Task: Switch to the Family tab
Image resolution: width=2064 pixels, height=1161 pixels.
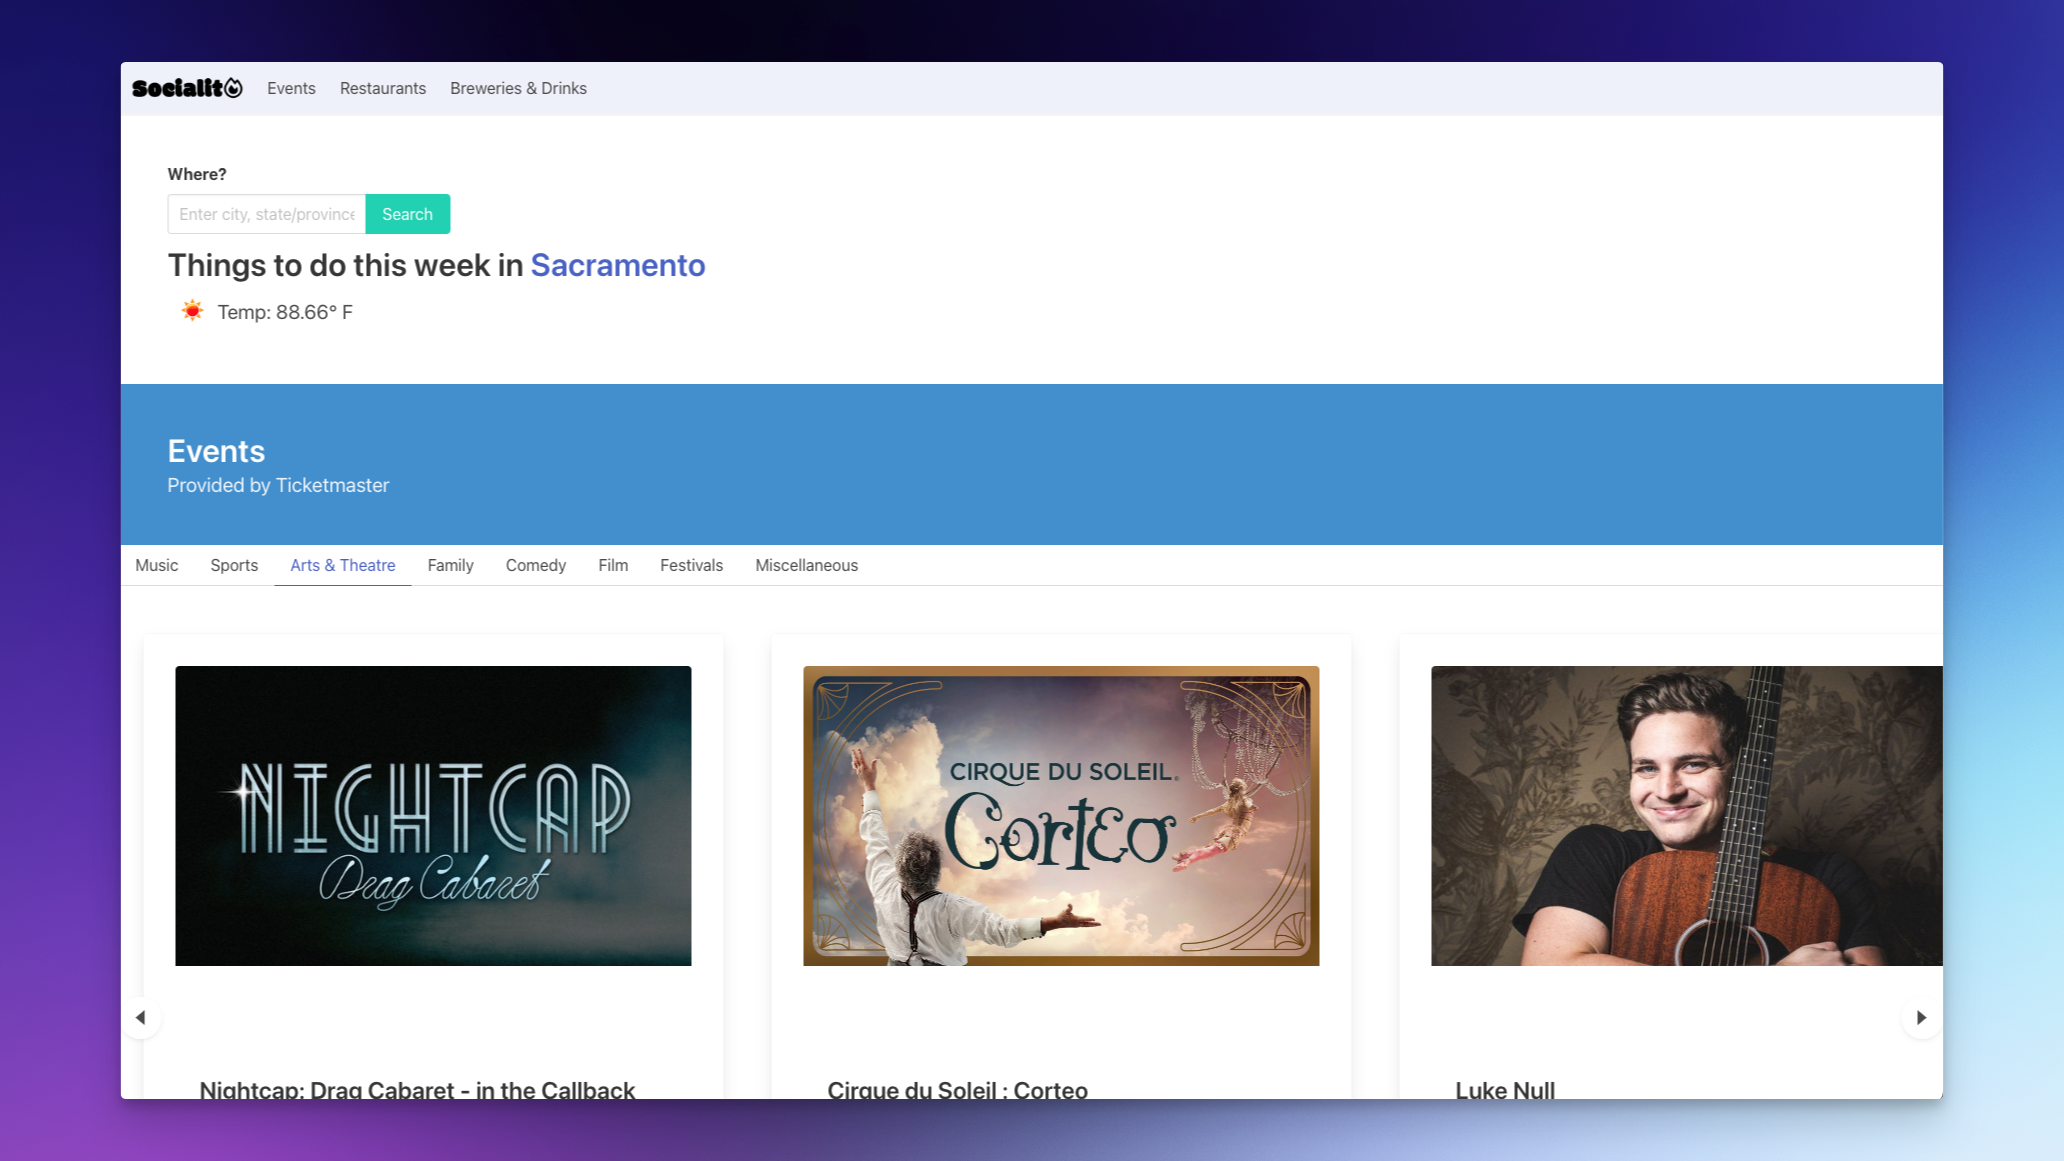Action: tap(450, 565)
